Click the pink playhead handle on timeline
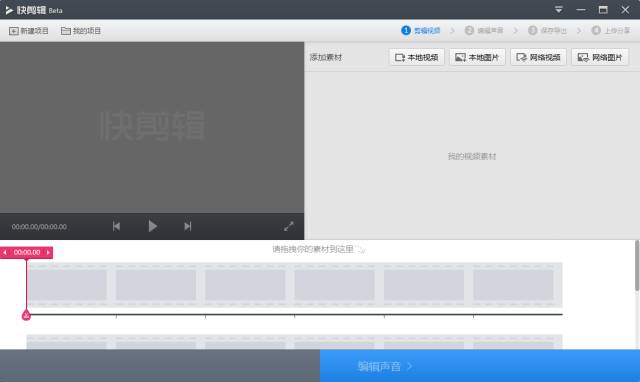The image size is (640, 382). [x=26, y=315]
